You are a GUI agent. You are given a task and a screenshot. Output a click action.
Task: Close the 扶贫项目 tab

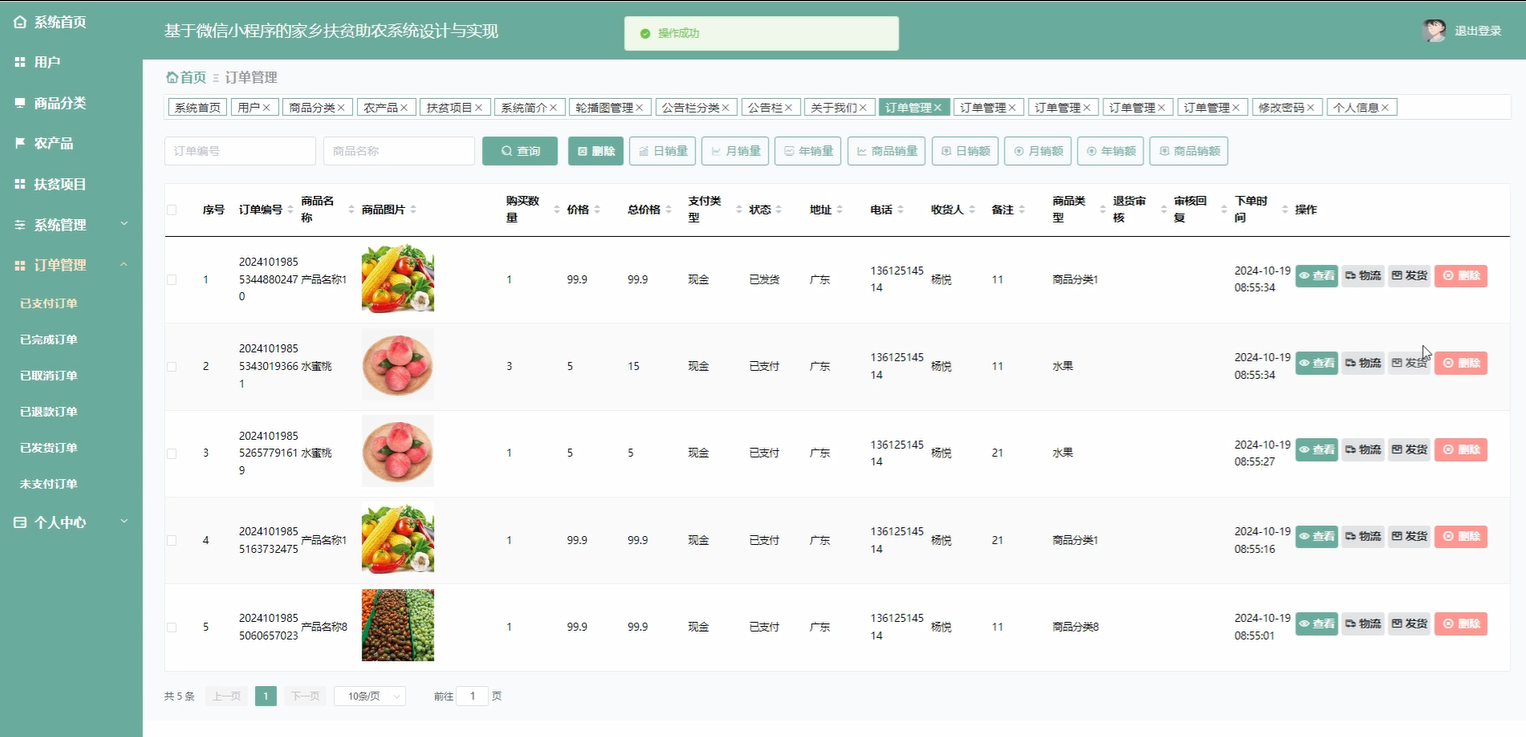click(x=478, y=108)
